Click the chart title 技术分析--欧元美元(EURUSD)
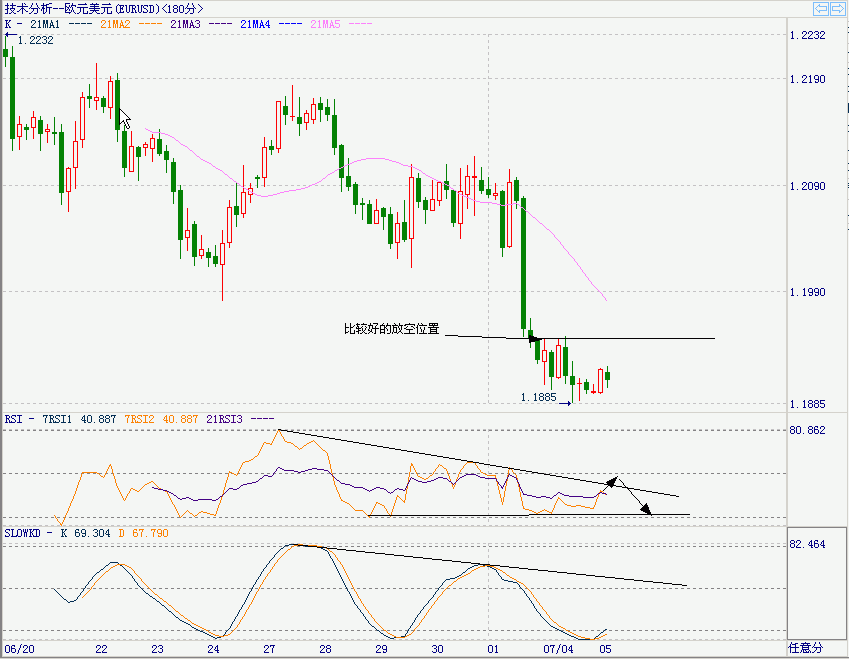The width and height of the screenshot is (849, 659). (x=83, y=9)
